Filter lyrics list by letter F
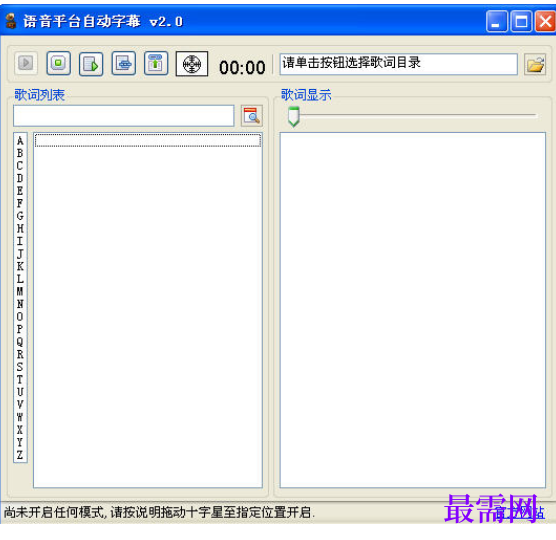 coord(20,204)
